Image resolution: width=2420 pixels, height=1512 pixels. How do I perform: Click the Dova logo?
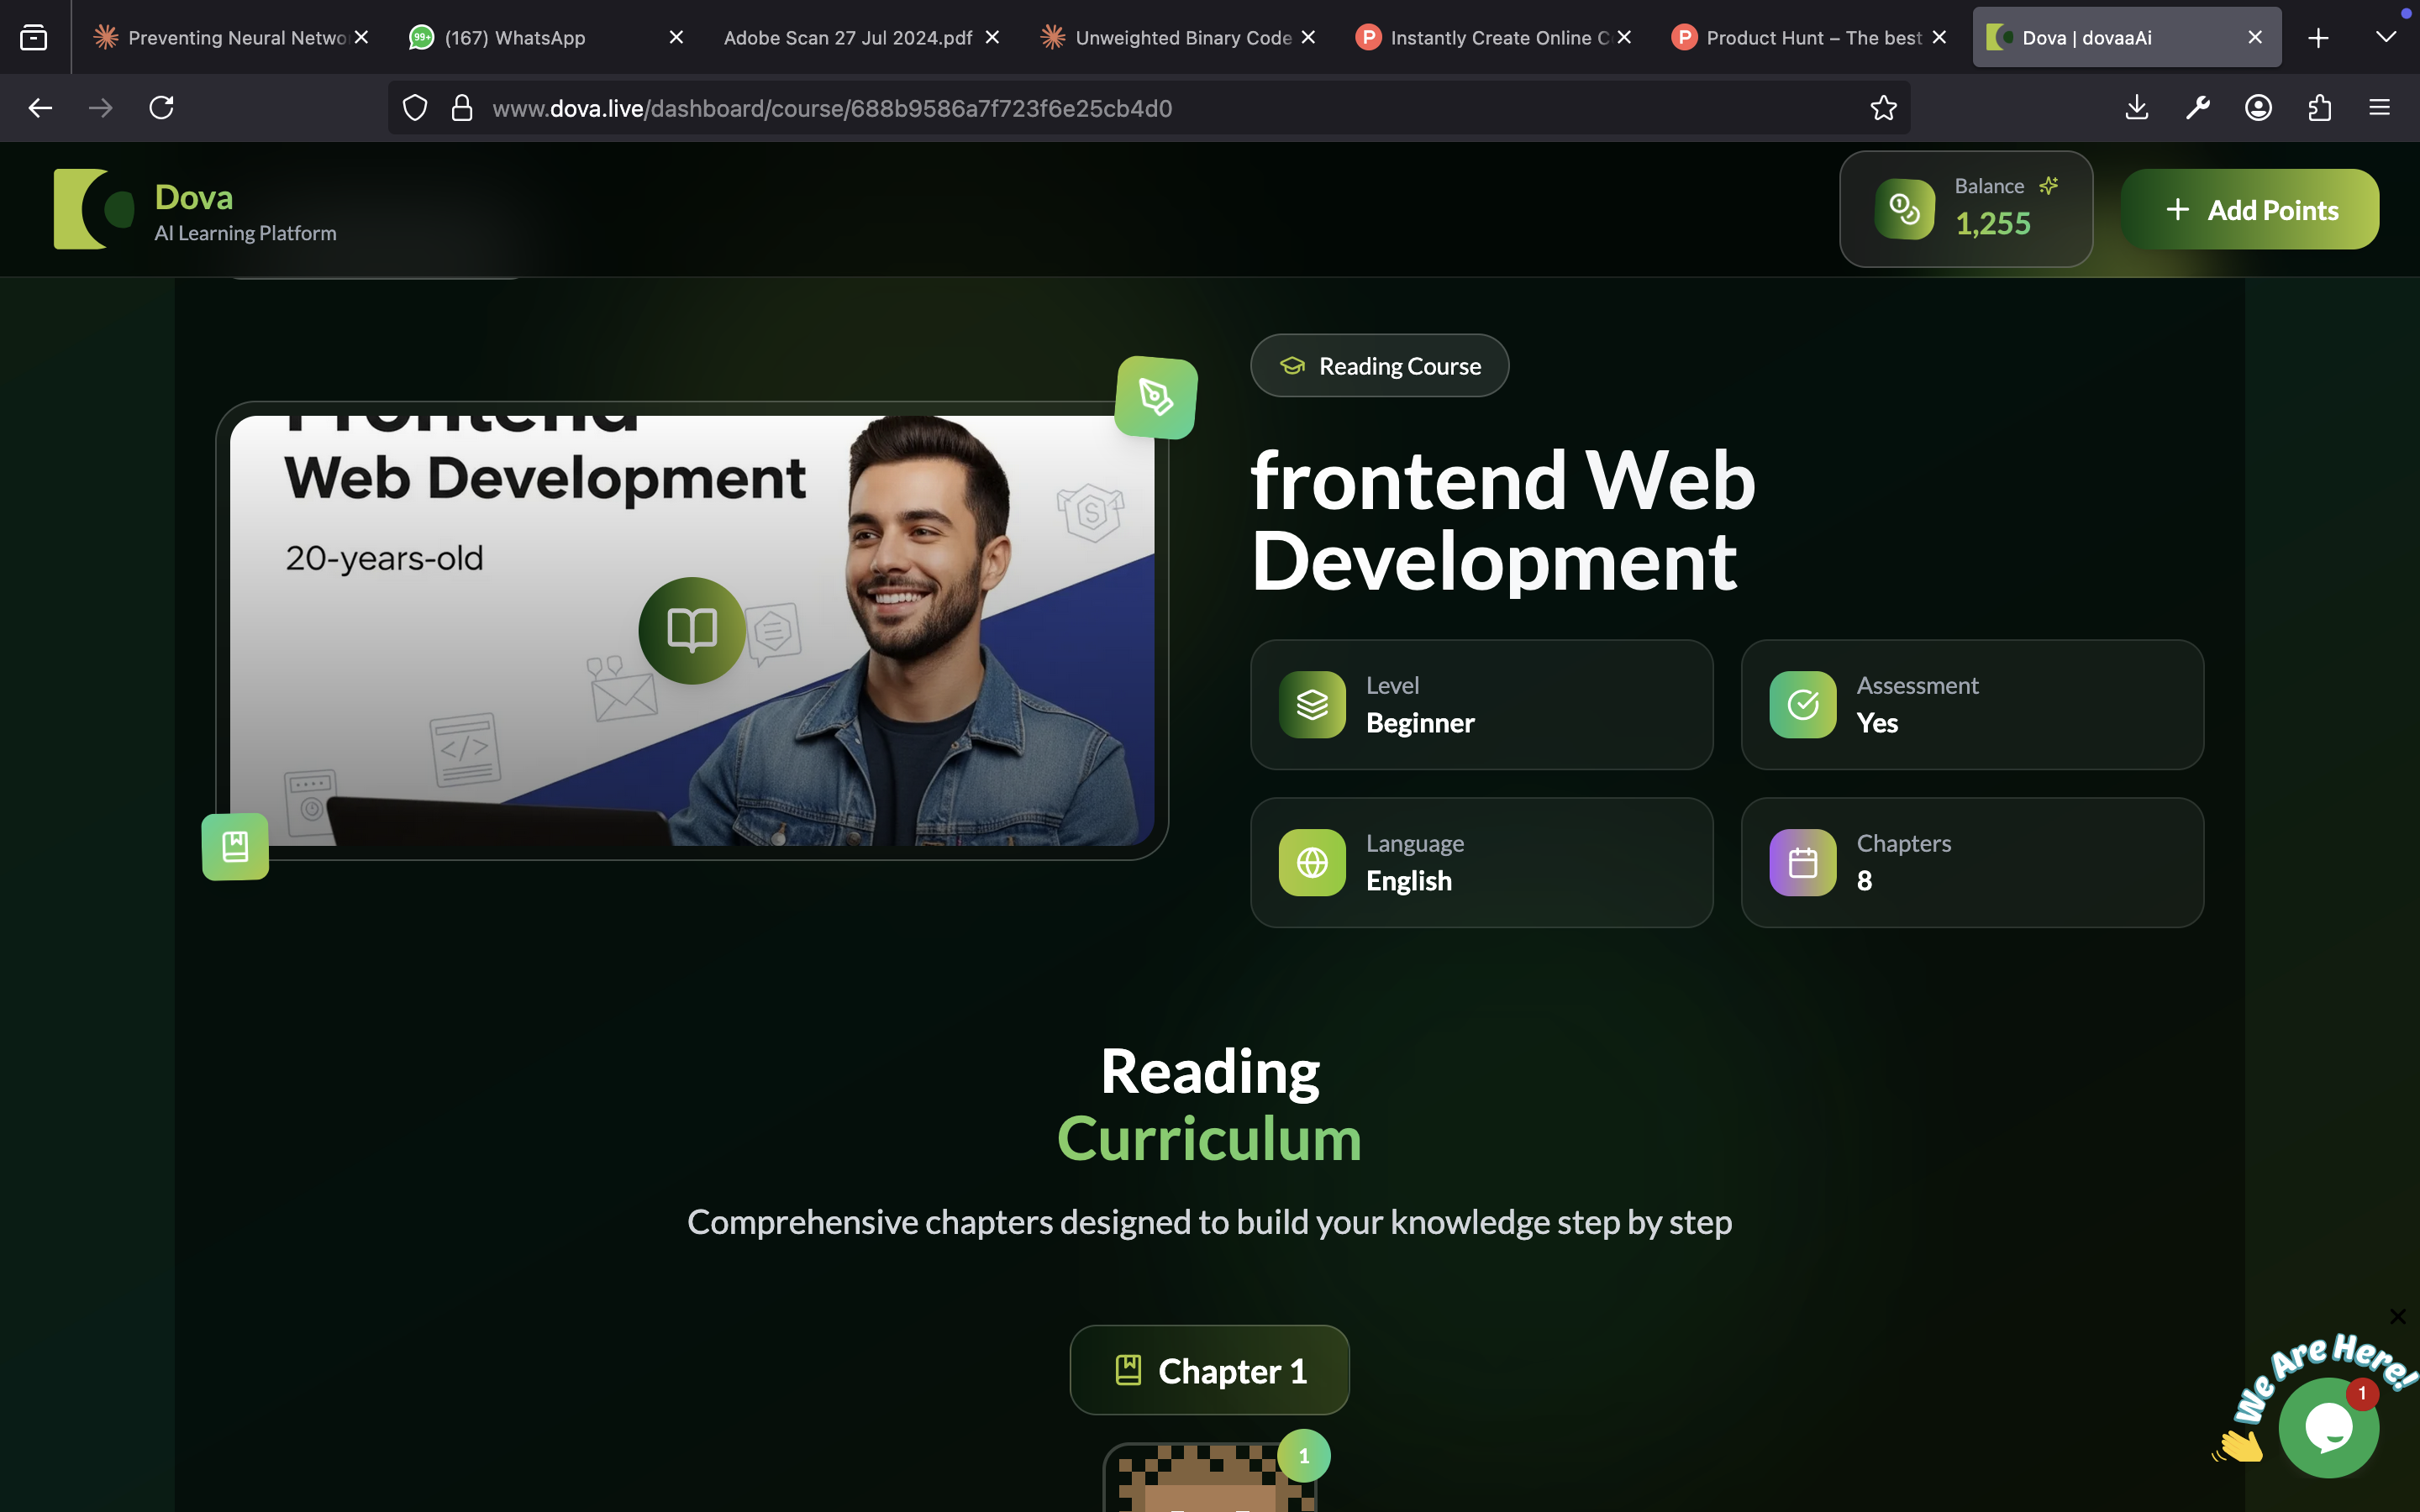[x=95, y=209]
